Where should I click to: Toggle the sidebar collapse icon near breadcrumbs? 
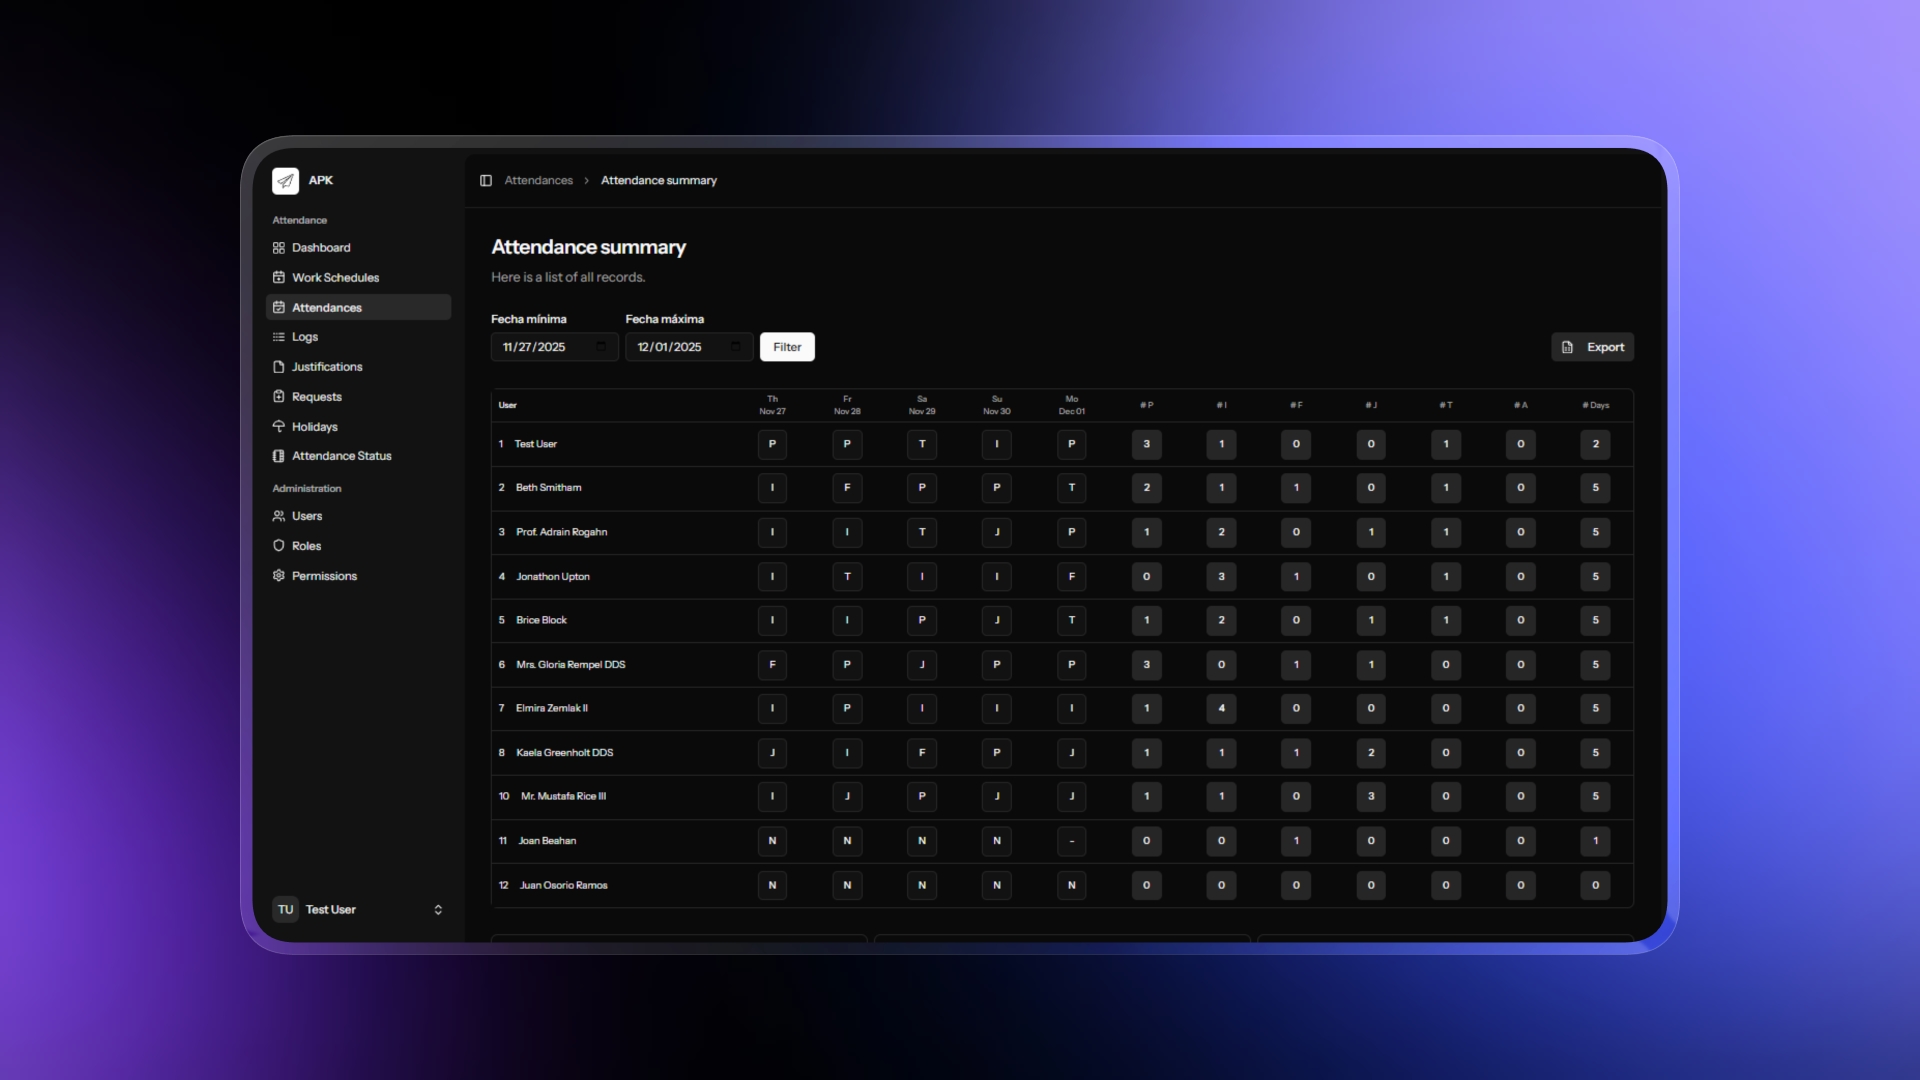(x=487, y=180)
